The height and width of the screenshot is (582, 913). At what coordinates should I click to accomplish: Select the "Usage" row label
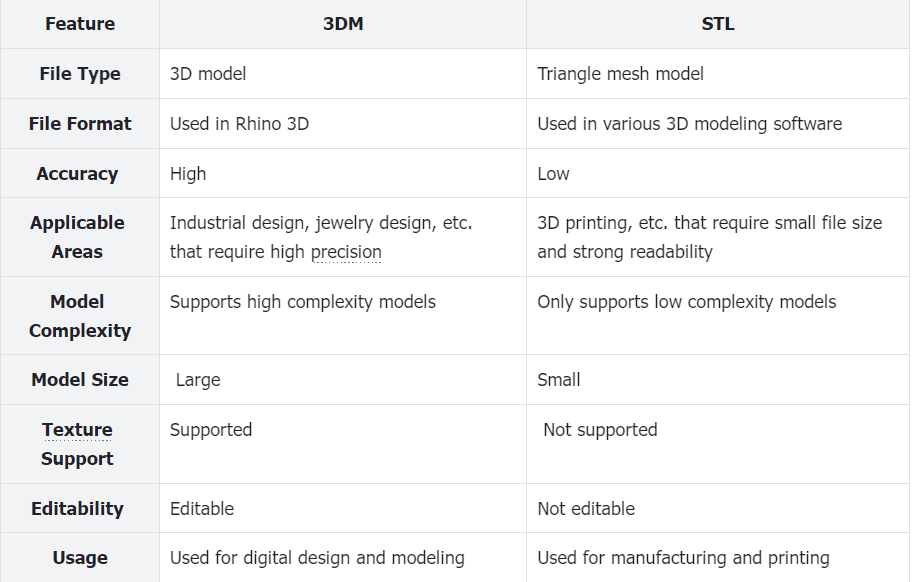pos(80,558)
